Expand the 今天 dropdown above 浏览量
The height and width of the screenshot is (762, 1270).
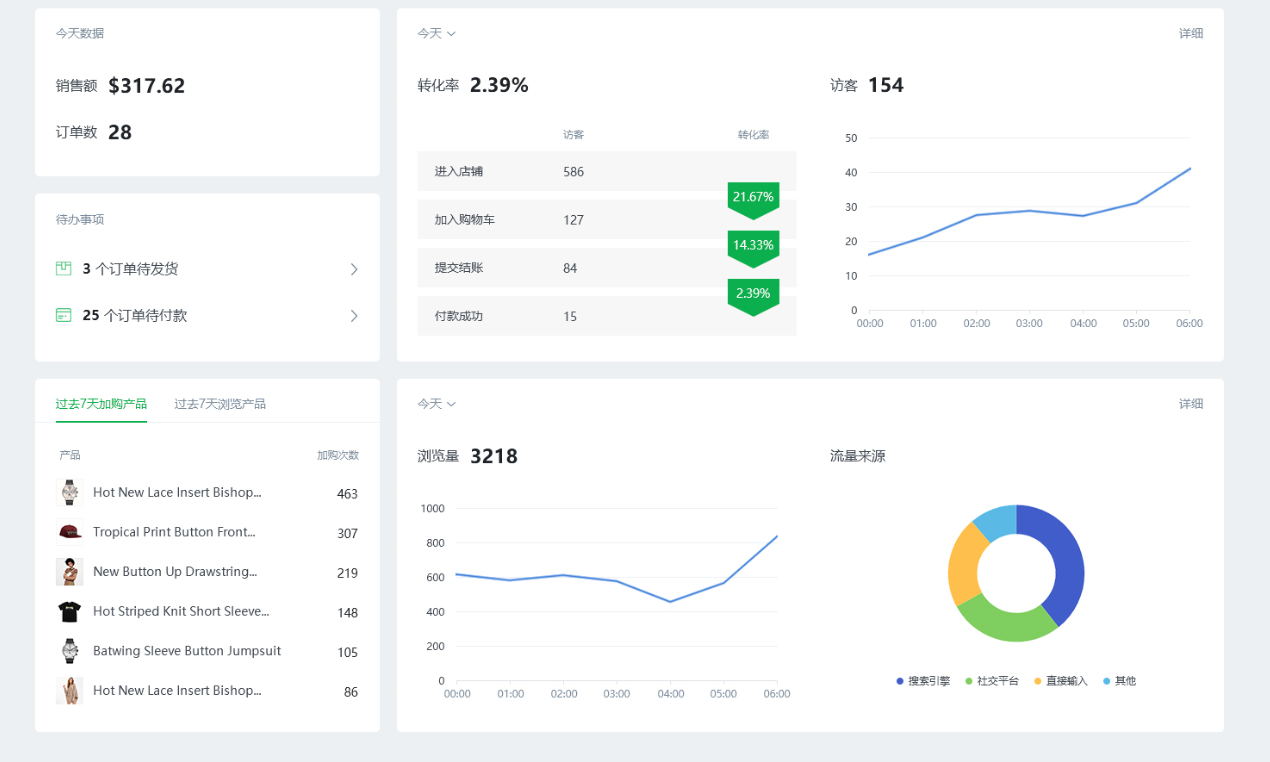click(x=436, y=404)
